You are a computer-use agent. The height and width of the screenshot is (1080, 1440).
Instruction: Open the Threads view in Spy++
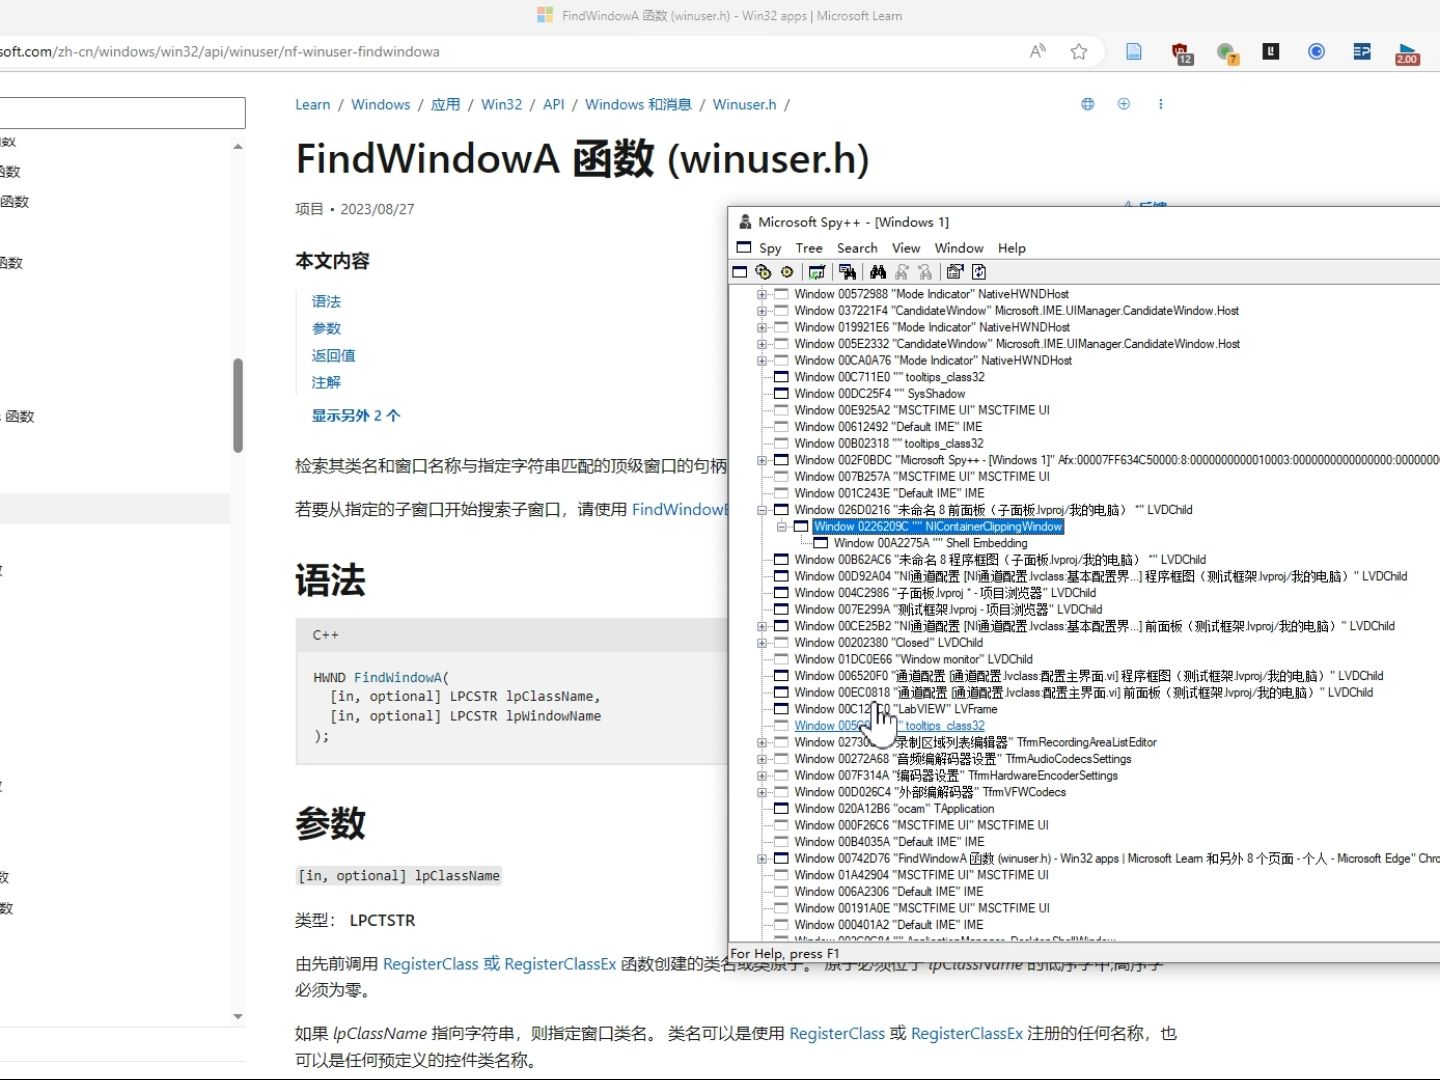coord(786,271)
